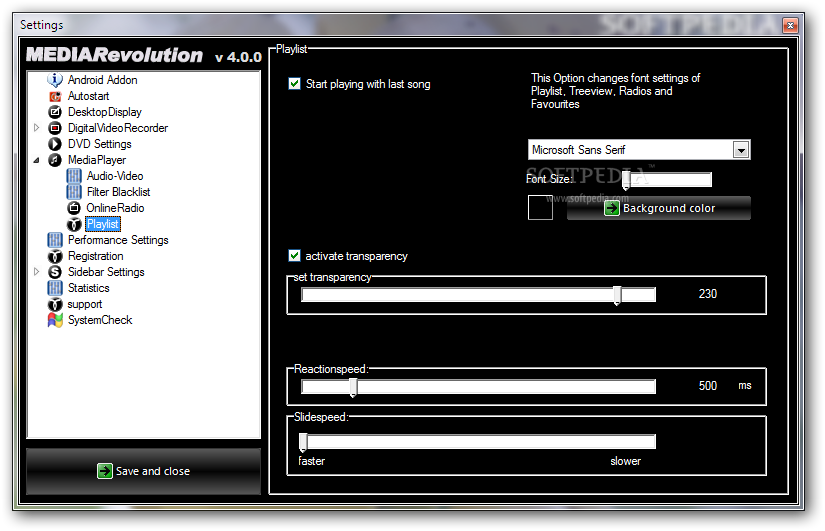
Task: Click the set transparency slider track
Action: (x=478, y=295)
